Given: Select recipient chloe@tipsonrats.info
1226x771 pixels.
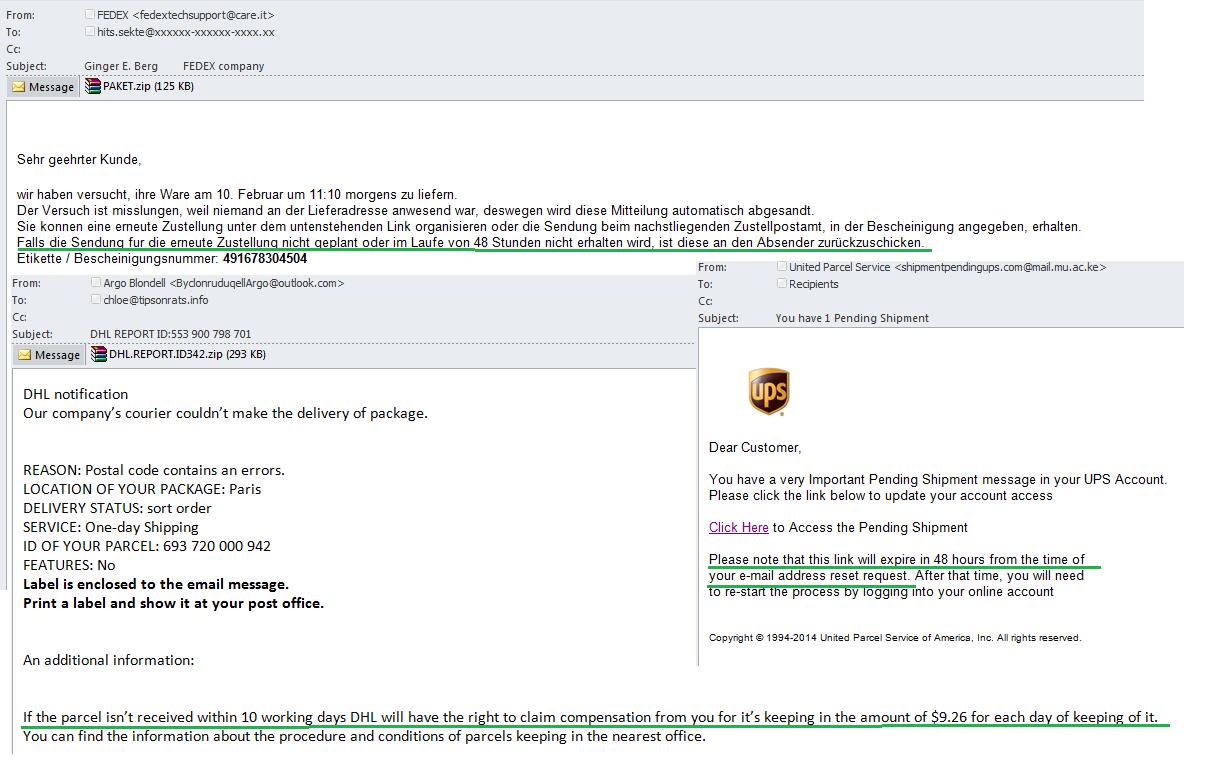Looking at the screenshot, I should point(156,300).
